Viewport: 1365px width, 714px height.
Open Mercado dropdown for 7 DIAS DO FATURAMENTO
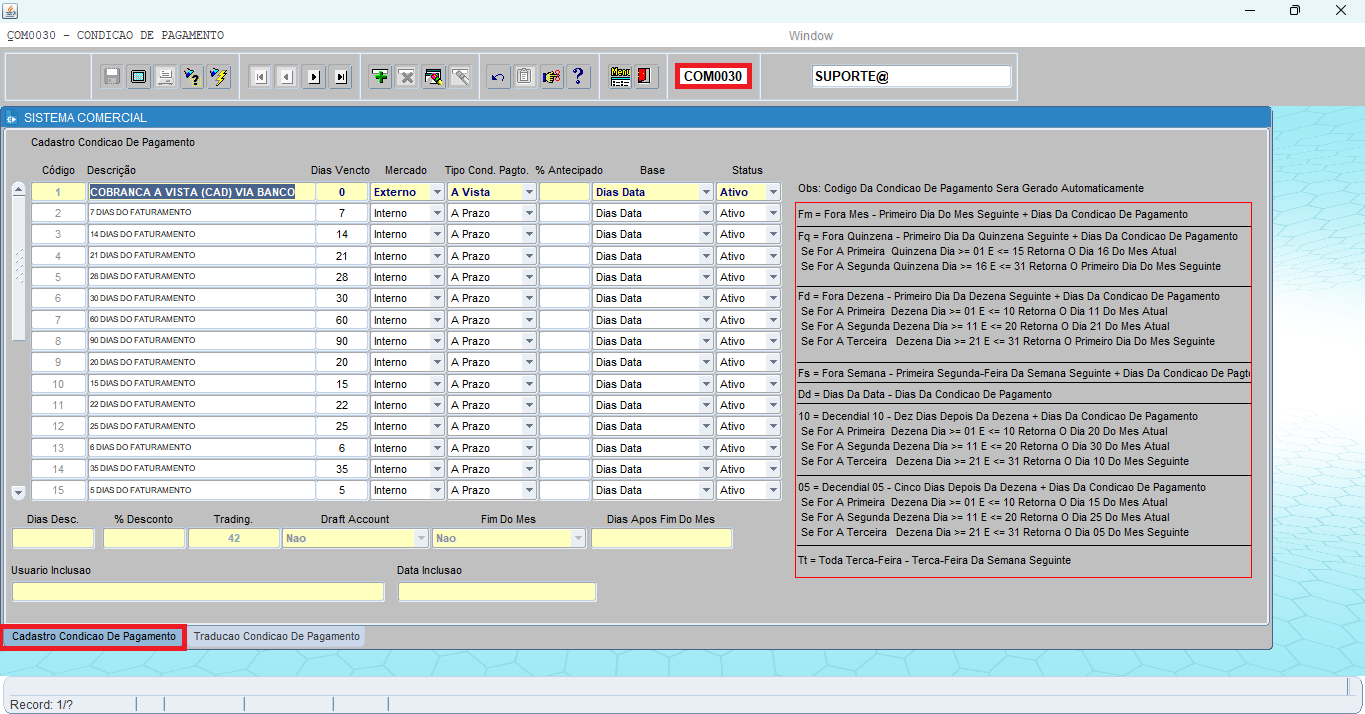436,213
